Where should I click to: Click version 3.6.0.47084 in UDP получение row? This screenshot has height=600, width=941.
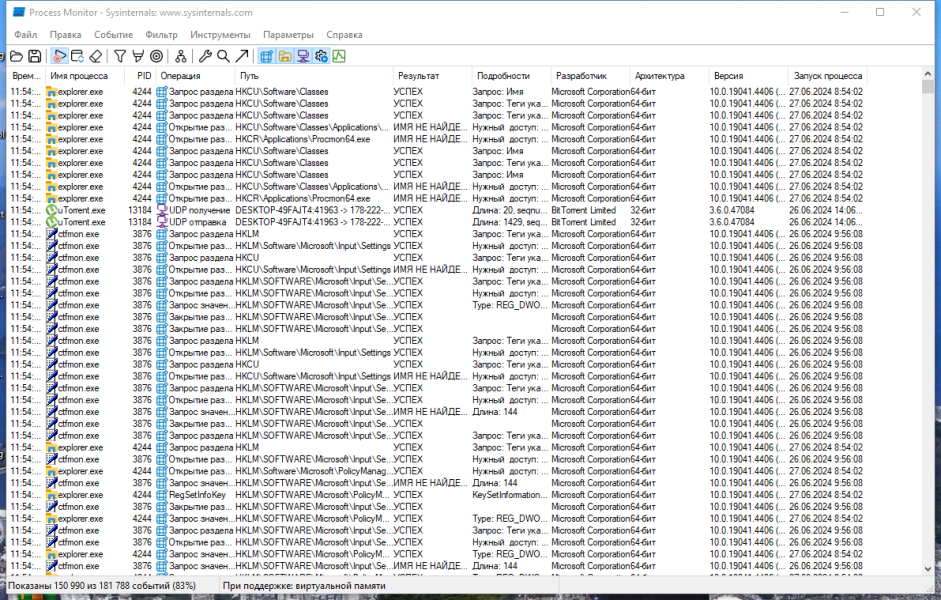[x=732, y=211]
